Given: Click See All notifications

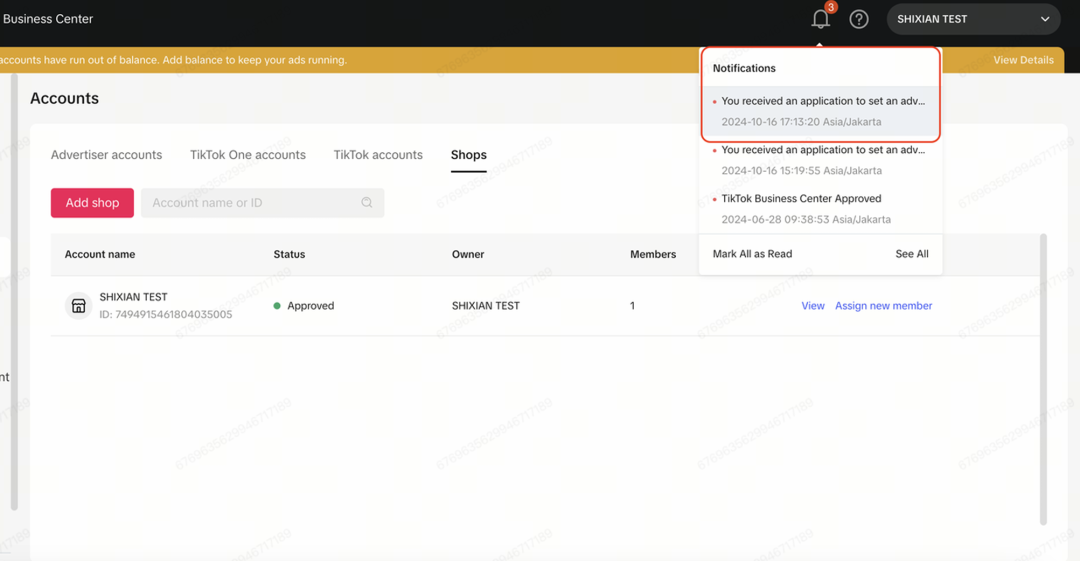Looking at the screenshot, I should click(911, 254).
